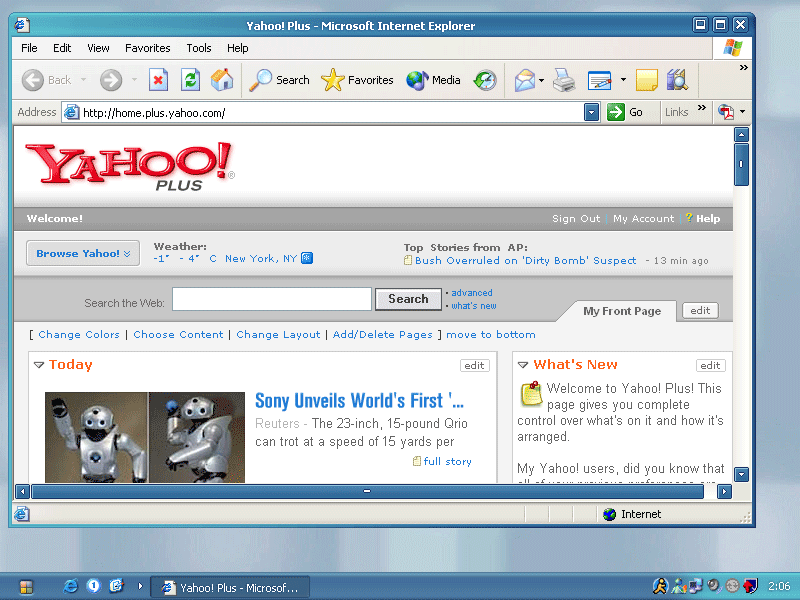This screenshot has height=600, width=800.
Task: Click the yellow Discuss note icon
Action: pyautogui.click(x=646, y=80)
